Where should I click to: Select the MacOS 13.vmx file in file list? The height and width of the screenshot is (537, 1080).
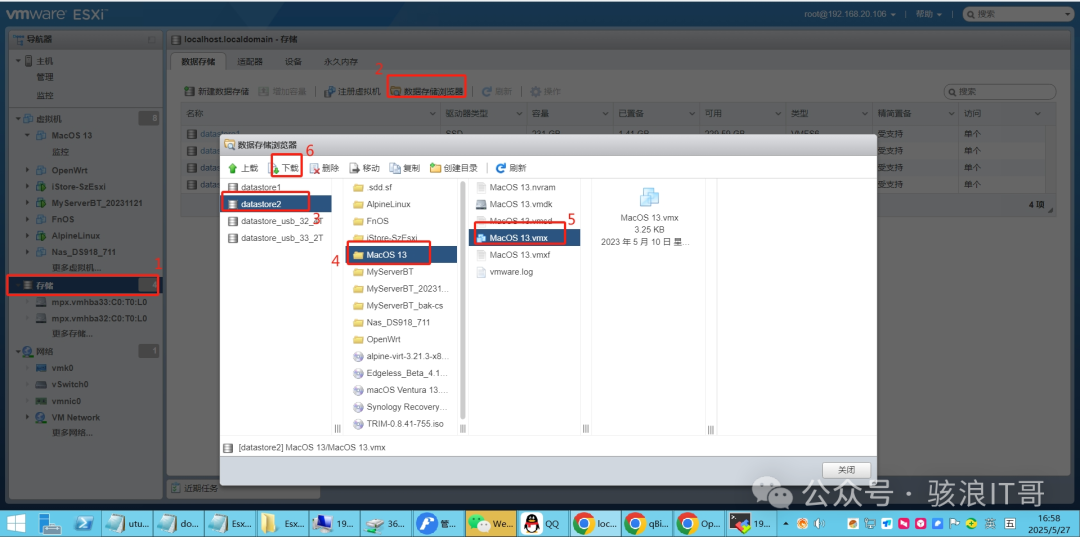pos(525,238)
